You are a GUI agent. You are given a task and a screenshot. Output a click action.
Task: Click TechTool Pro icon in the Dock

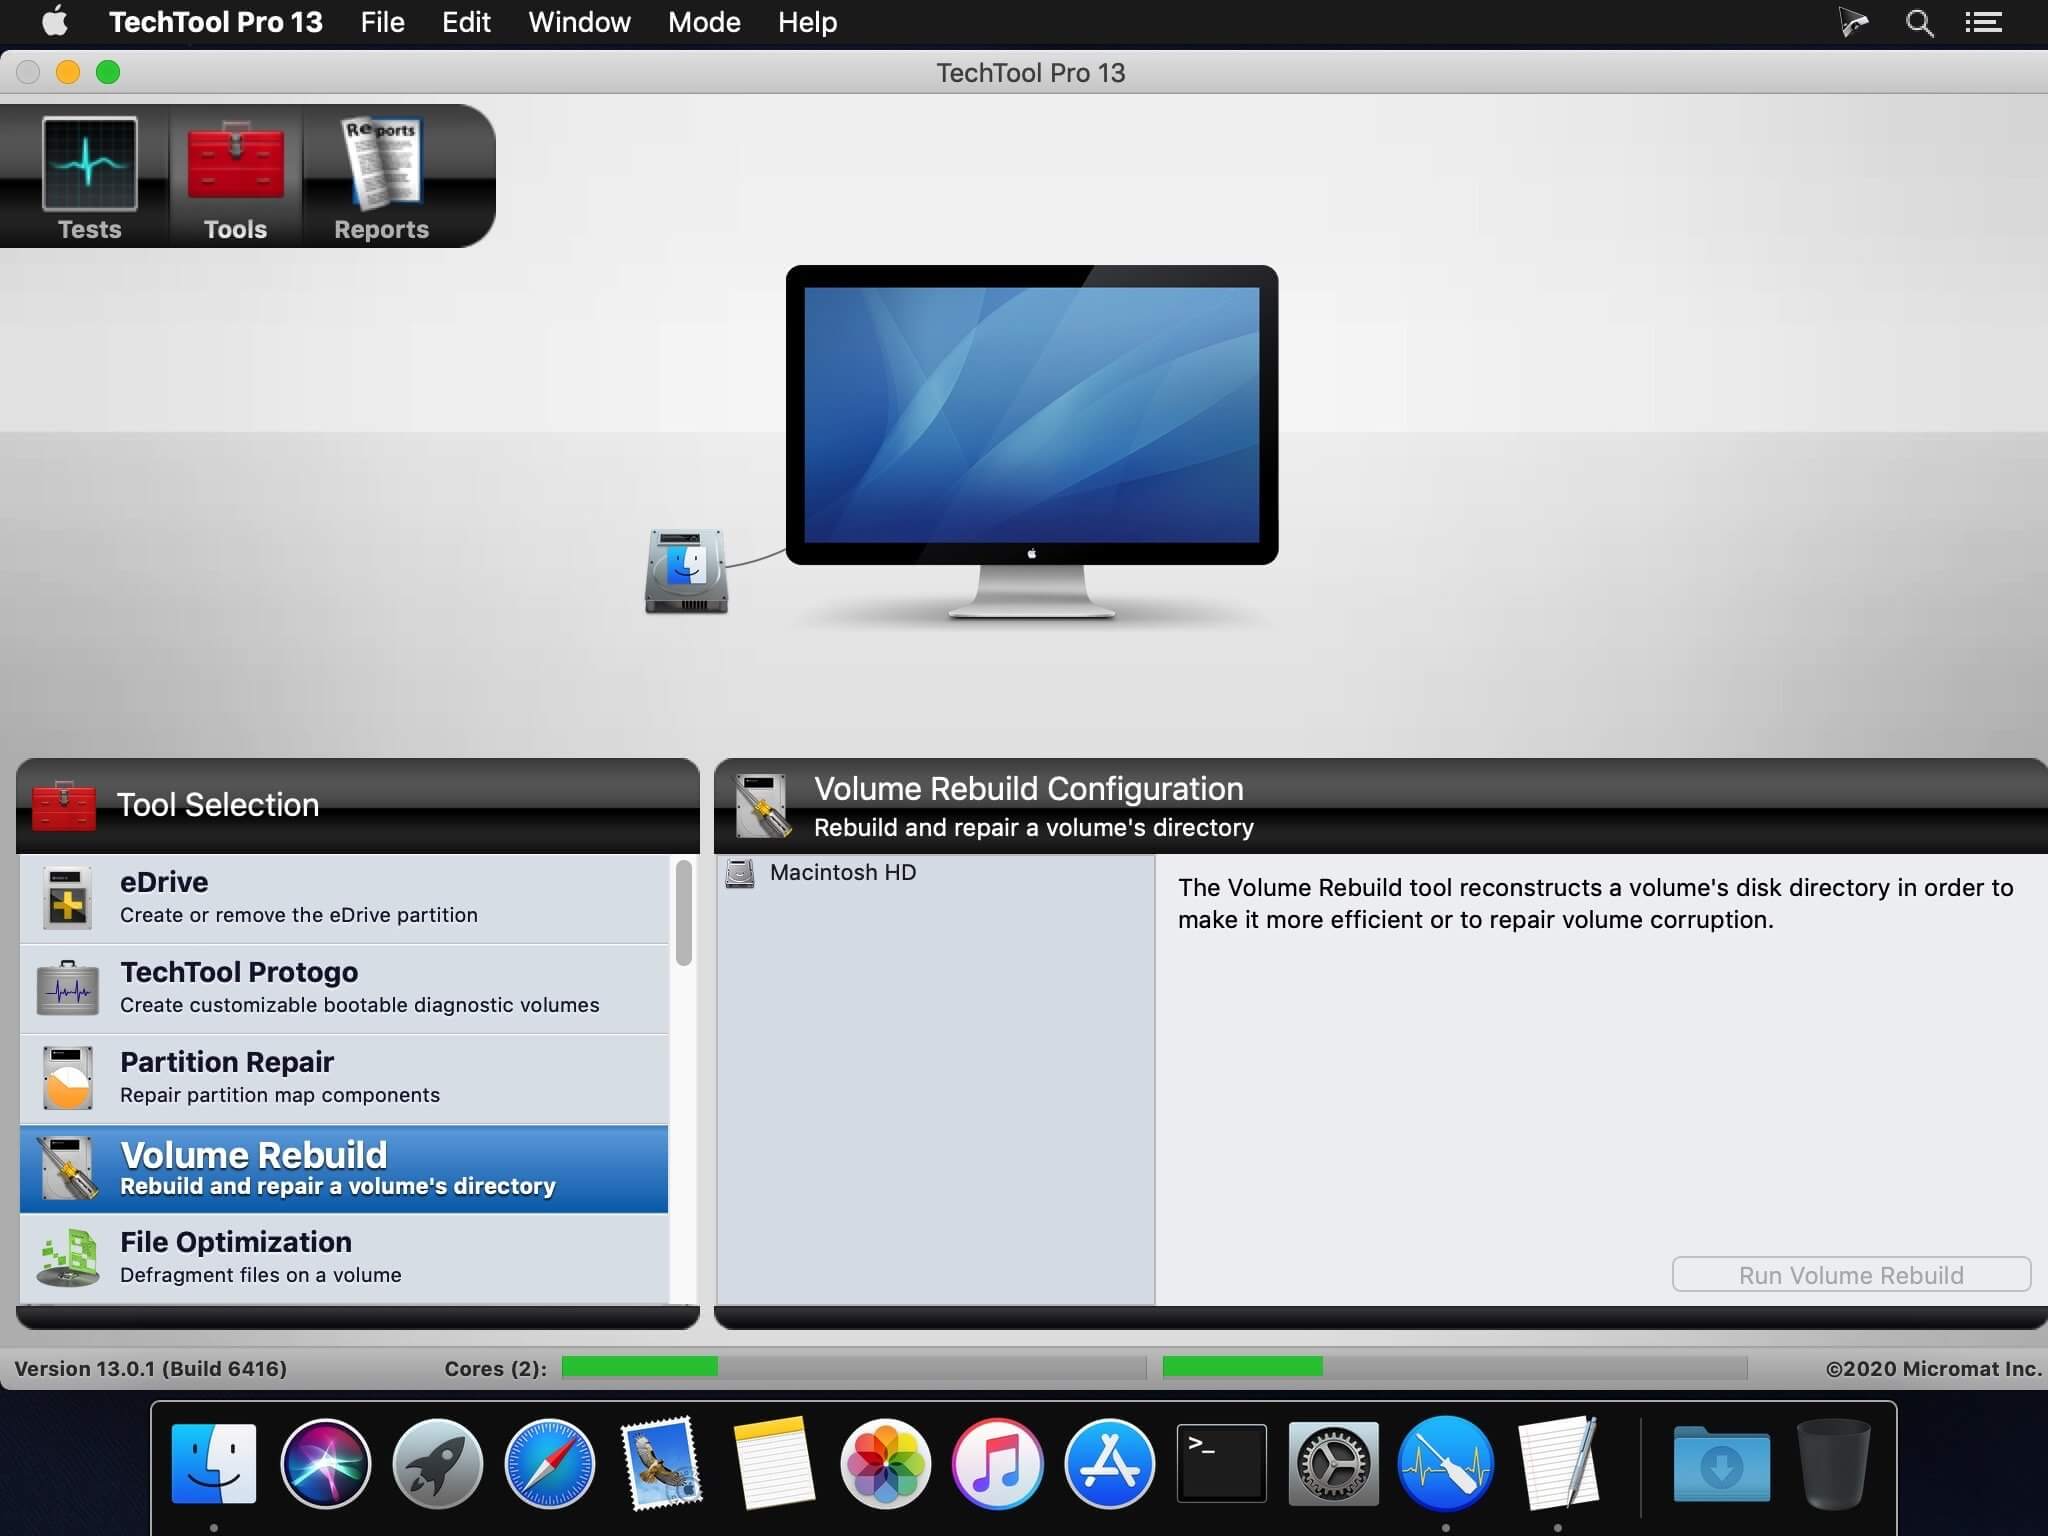(x=1445, y=1464)
